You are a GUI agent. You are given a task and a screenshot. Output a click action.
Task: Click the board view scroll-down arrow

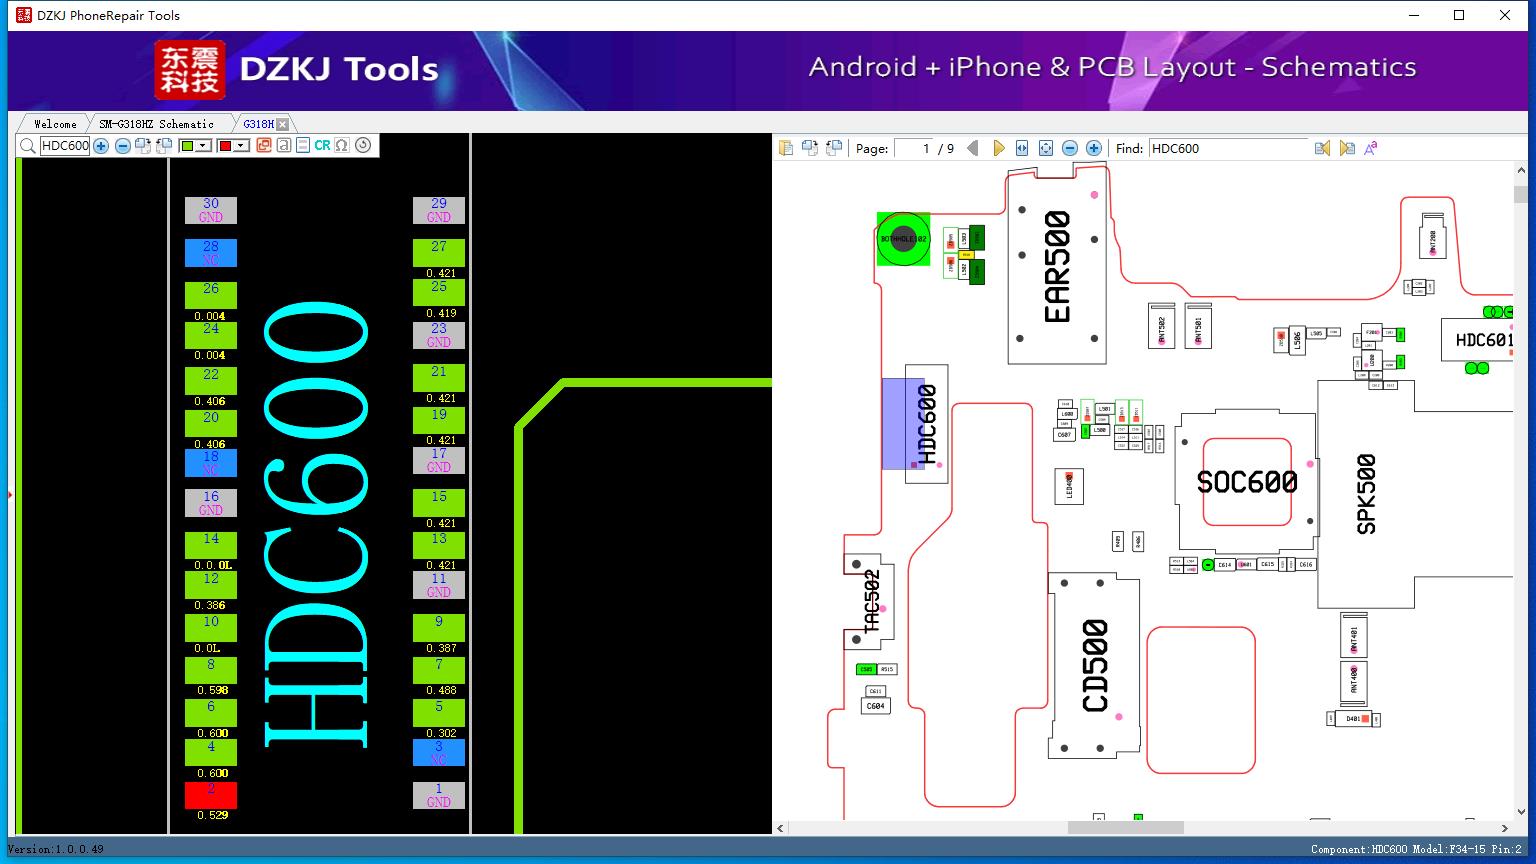[1521, 813]
